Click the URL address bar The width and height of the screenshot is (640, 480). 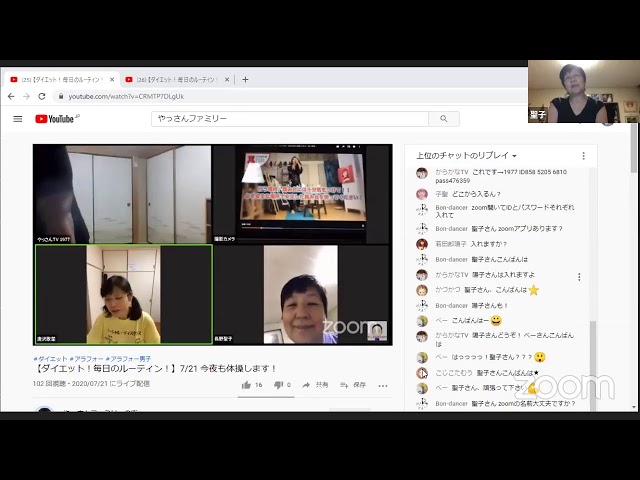click(x=290, y=96)
